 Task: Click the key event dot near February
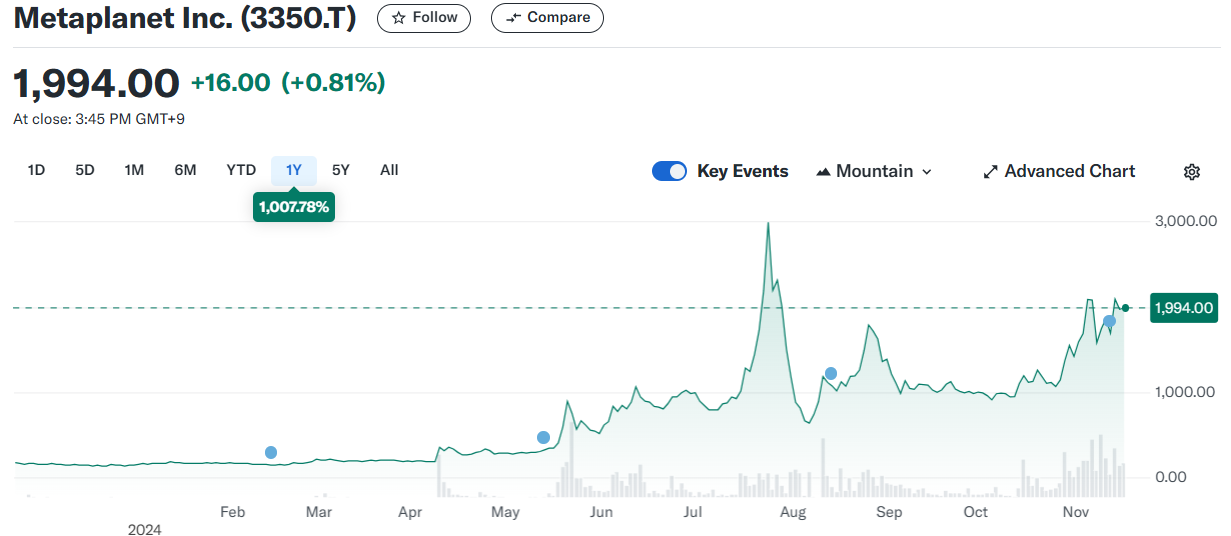pos(271,453)
